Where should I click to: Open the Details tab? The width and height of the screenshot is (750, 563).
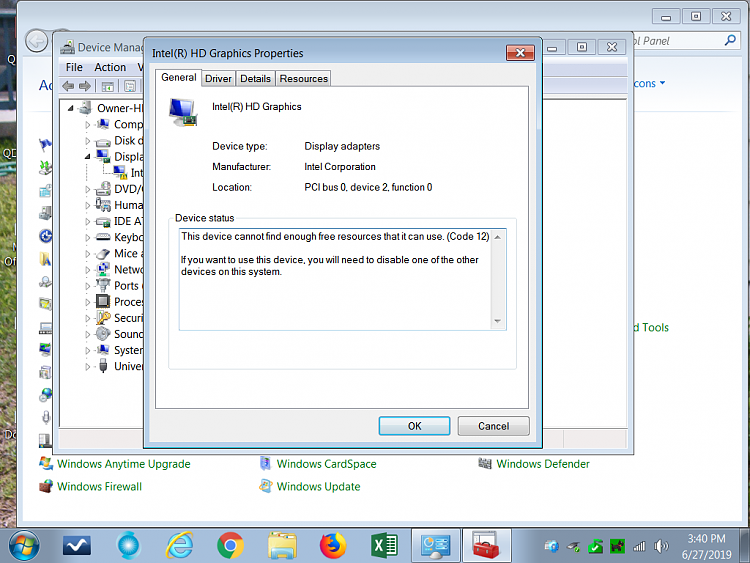255,78
